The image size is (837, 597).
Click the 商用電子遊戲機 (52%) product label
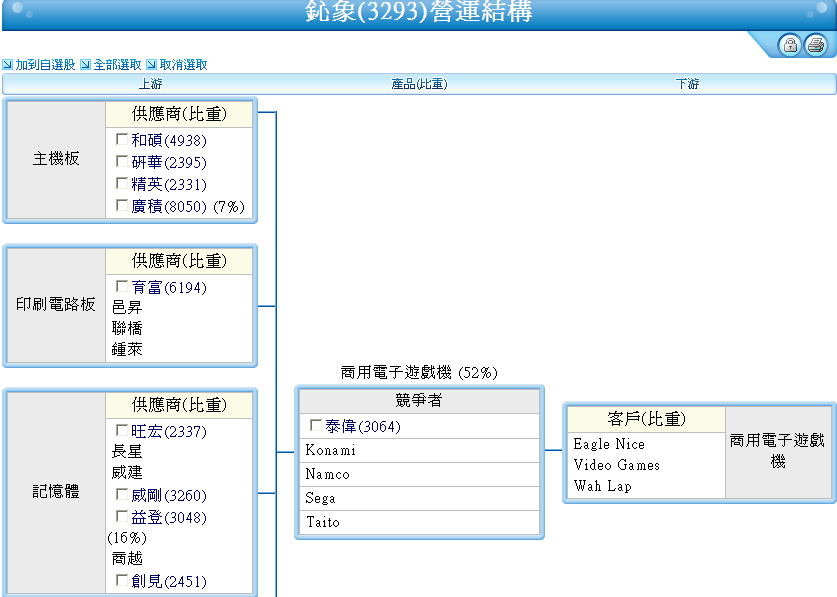click(x=419, y=372)
